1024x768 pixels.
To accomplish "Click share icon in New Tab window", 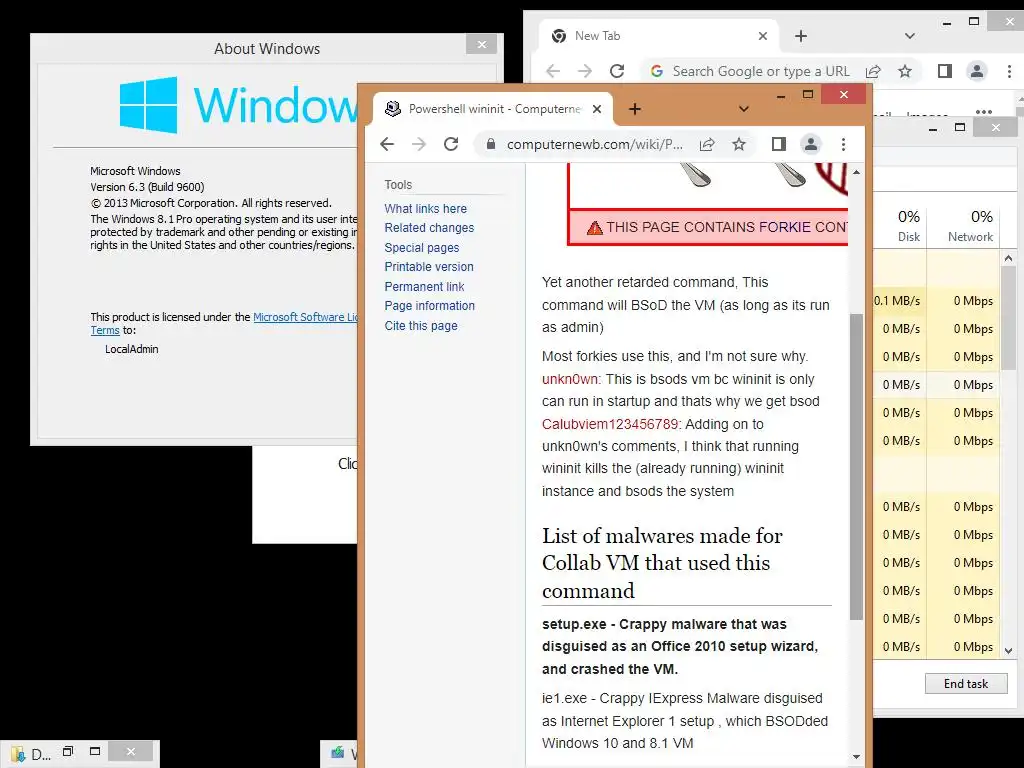I will 873,71.
